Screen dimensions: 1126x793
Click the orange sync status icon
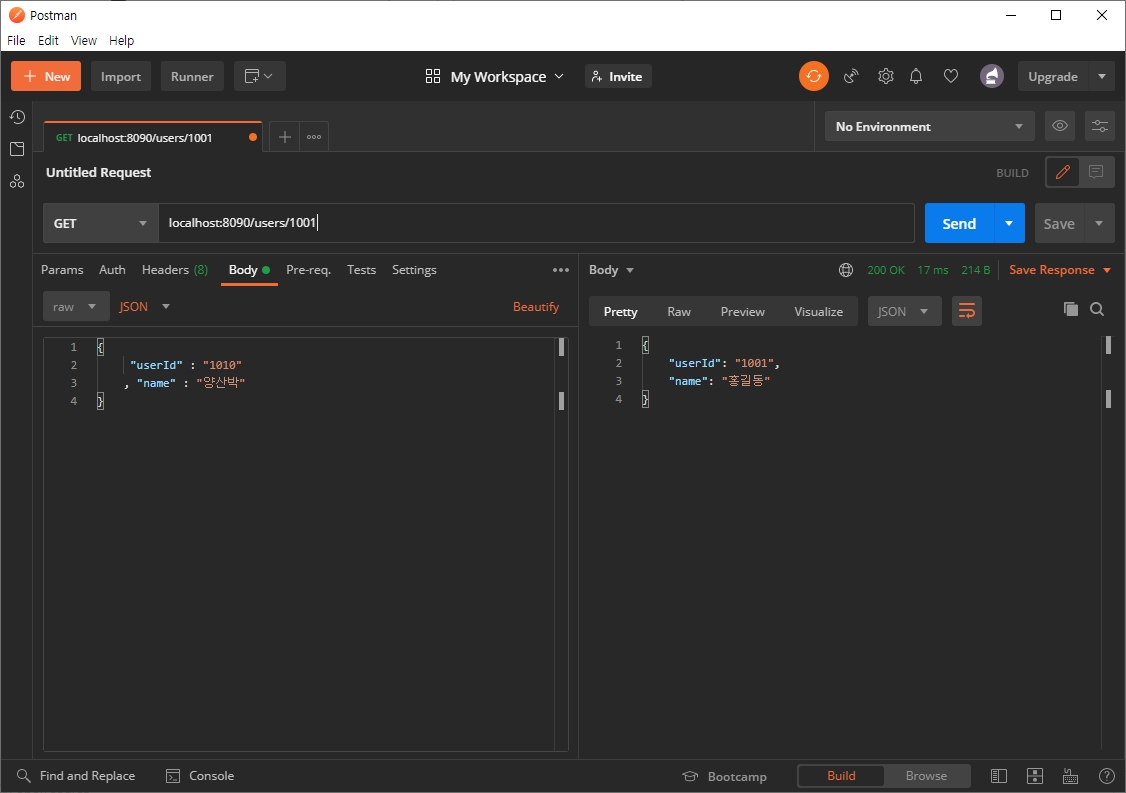pyautogui.click(x=814, y=76)
